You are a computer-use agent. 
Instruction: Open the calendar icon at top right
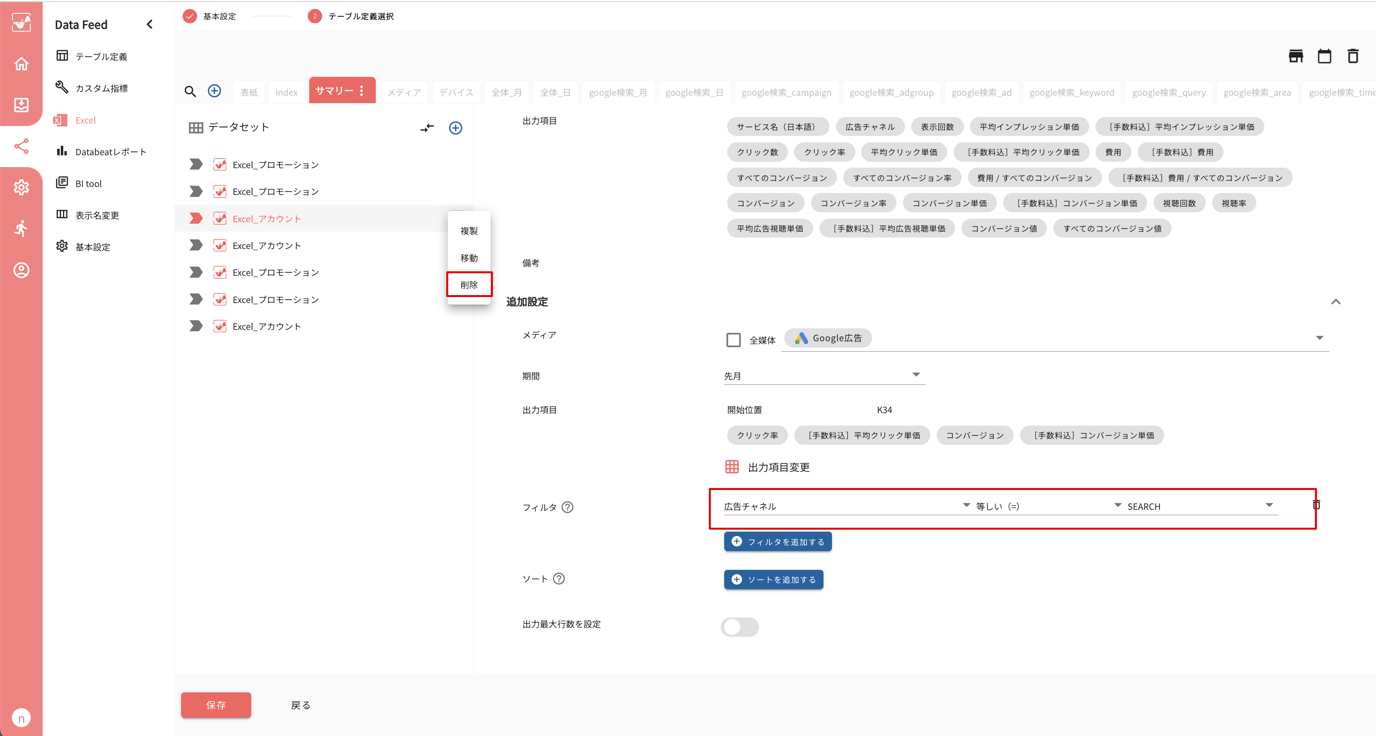(x=1324, y=57)
